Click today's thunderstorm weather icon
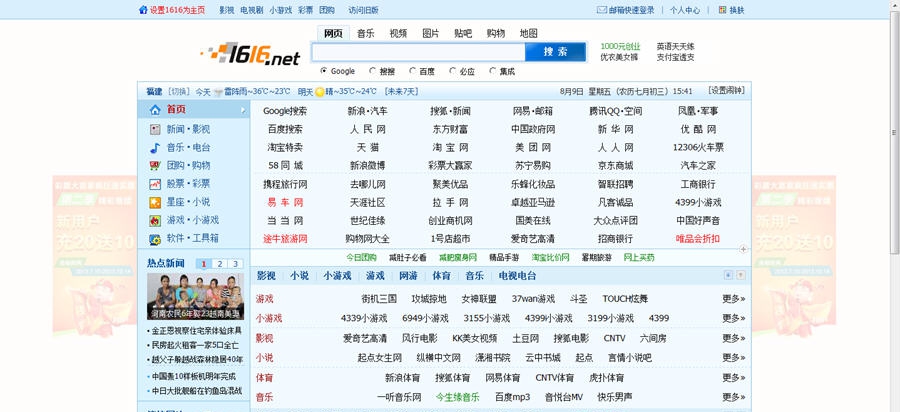The height and width of the screenshot is (412, 900). tap(218, 92)
